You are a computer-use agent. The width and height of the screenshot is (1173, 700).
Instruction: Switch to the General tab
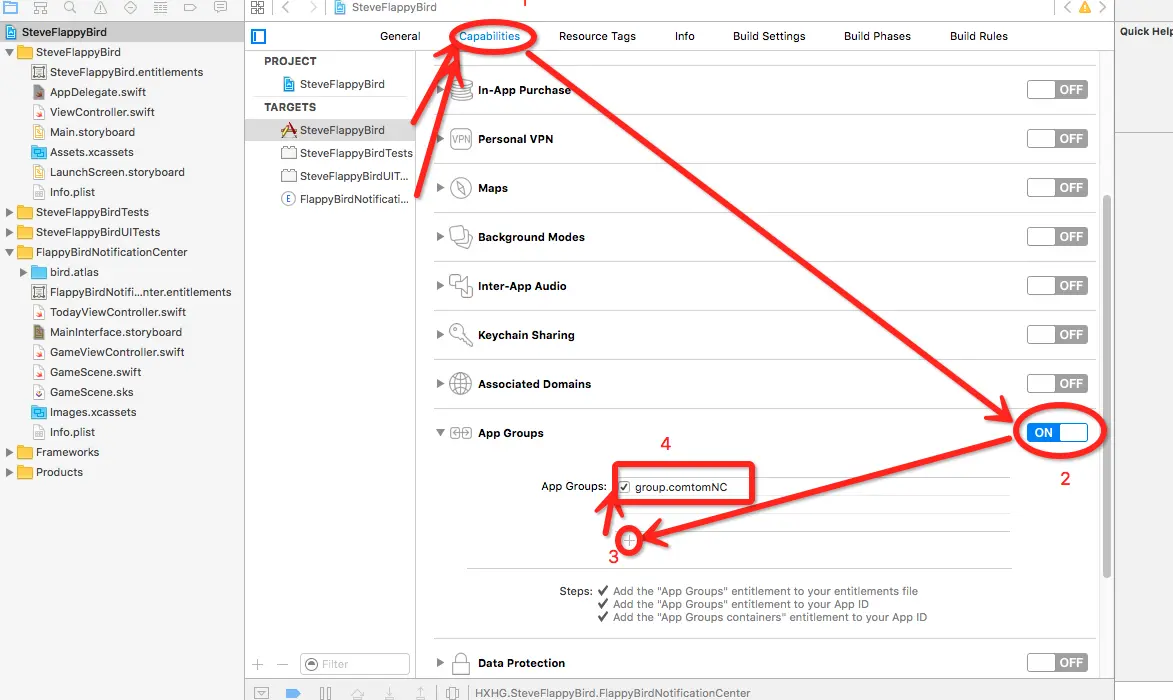(400, 36)
